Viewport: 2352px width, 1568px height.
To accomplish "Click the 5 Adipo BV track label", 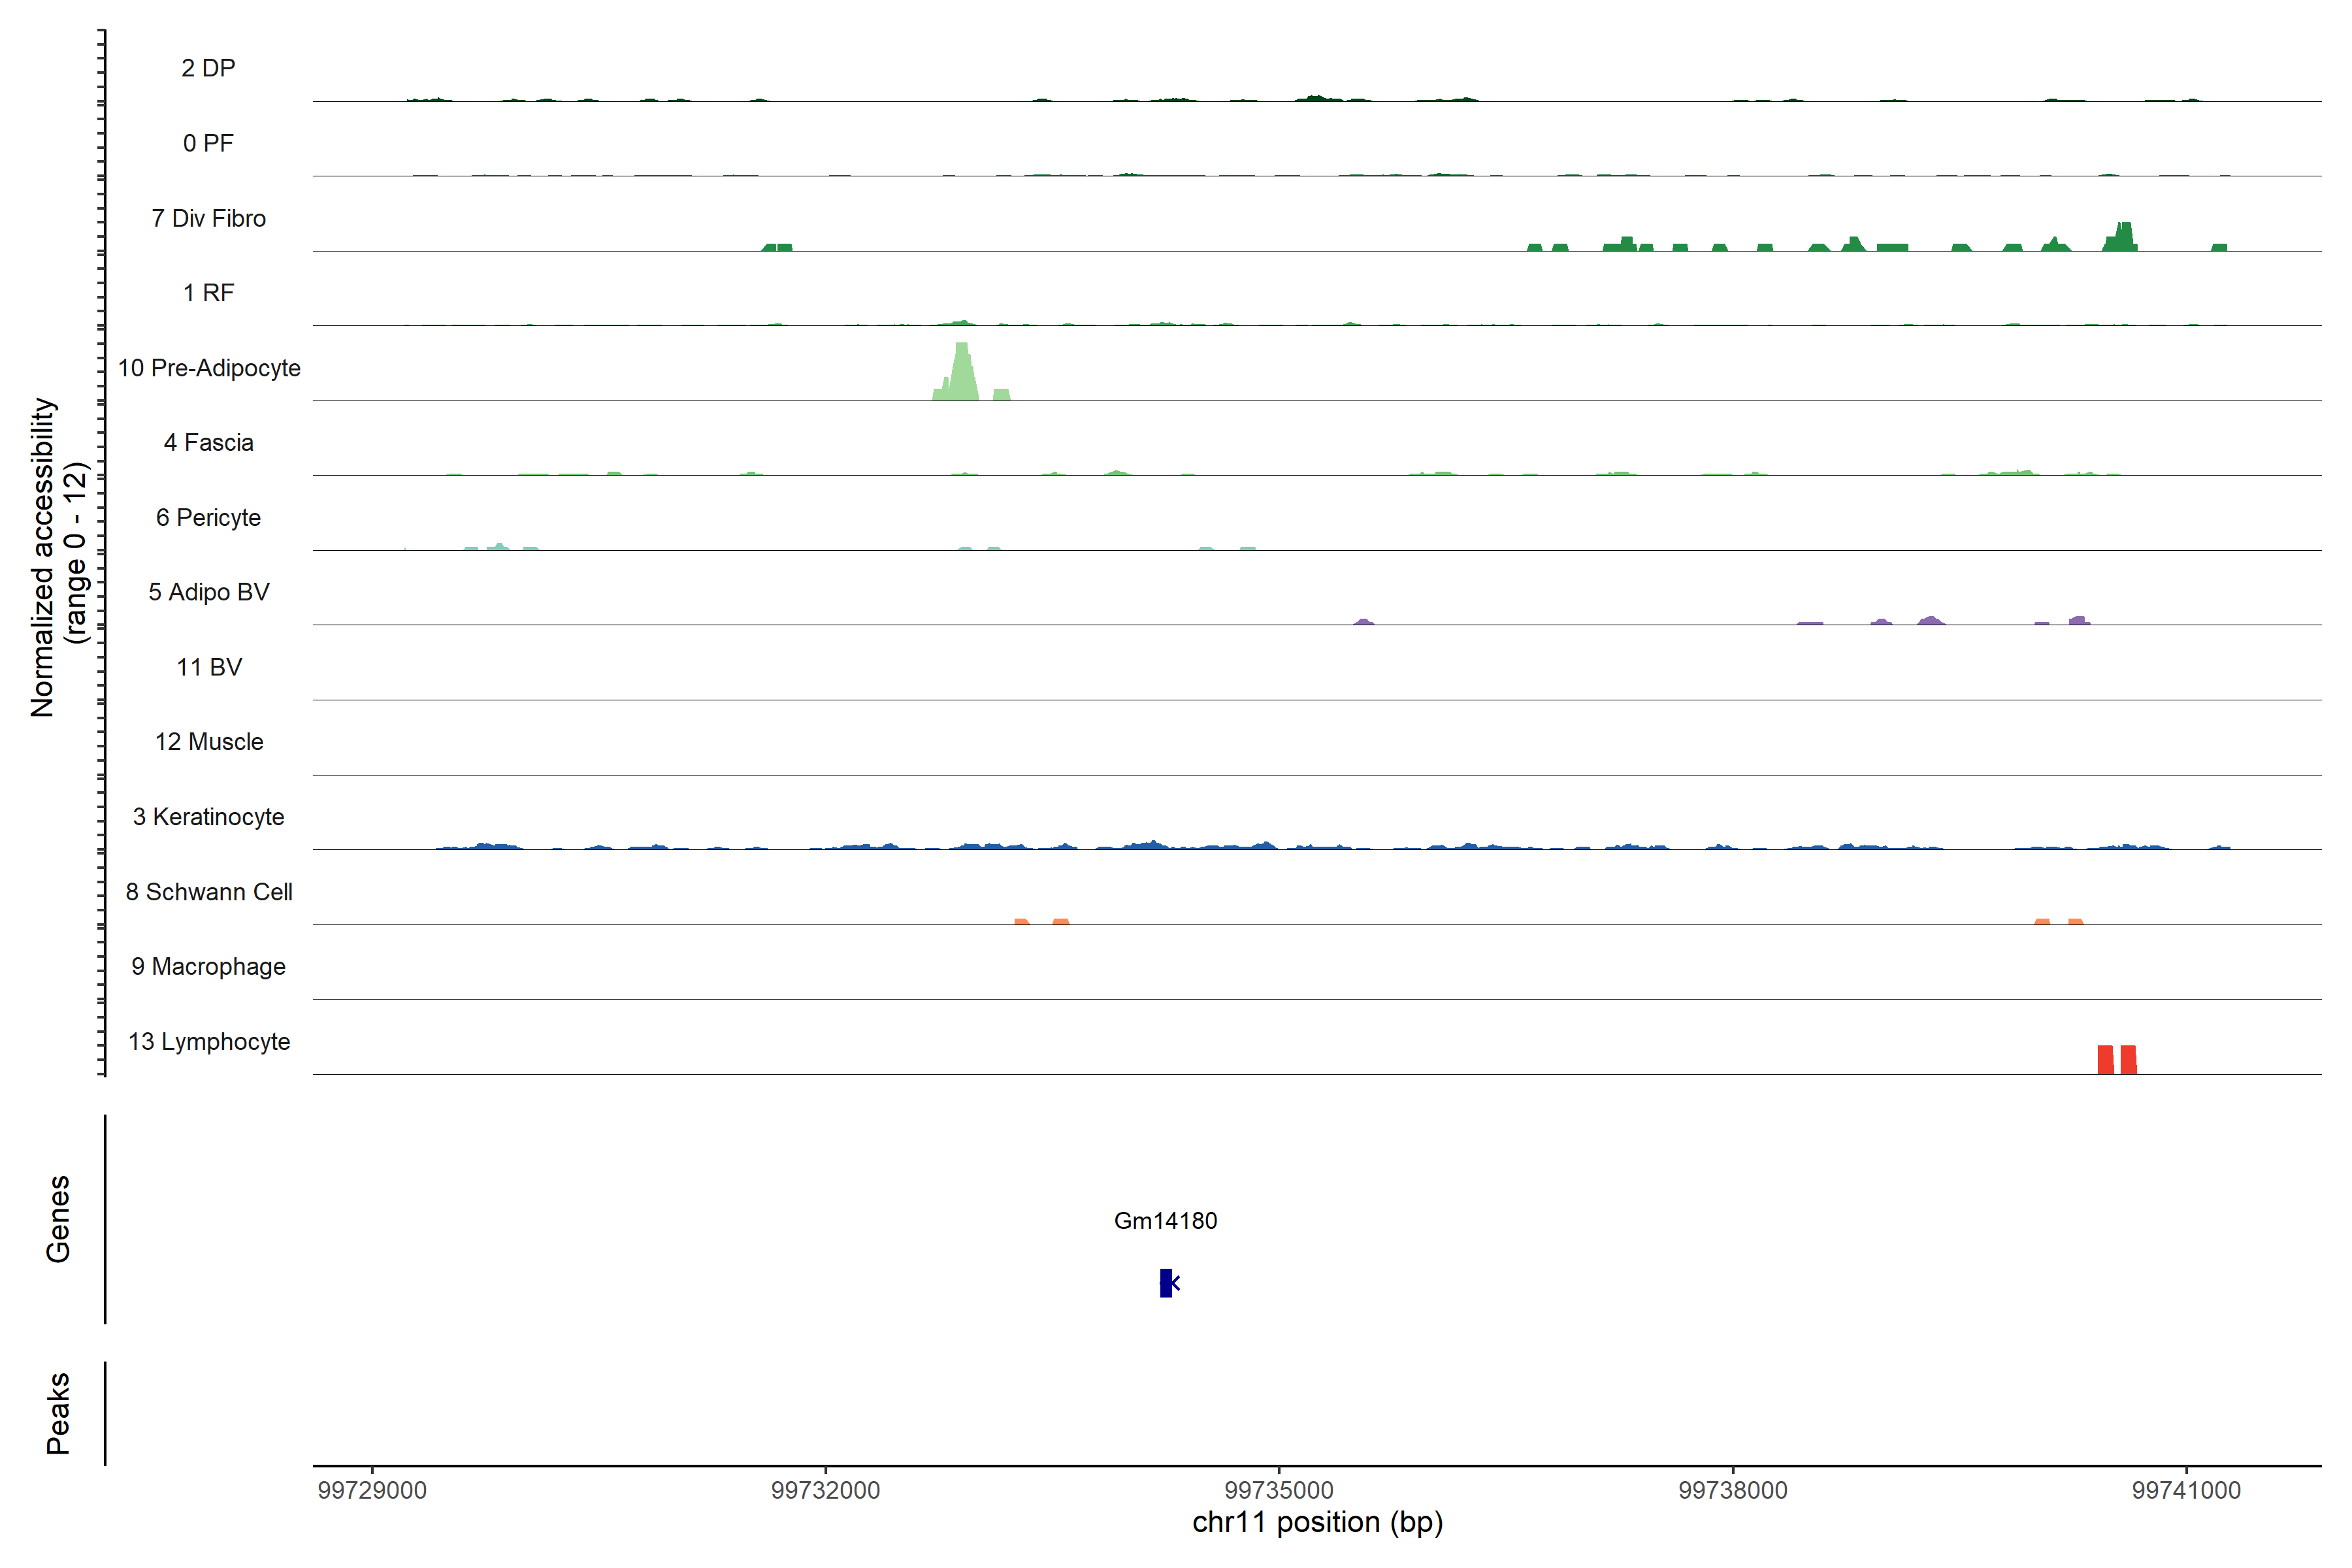I will [x=209, y=592].
